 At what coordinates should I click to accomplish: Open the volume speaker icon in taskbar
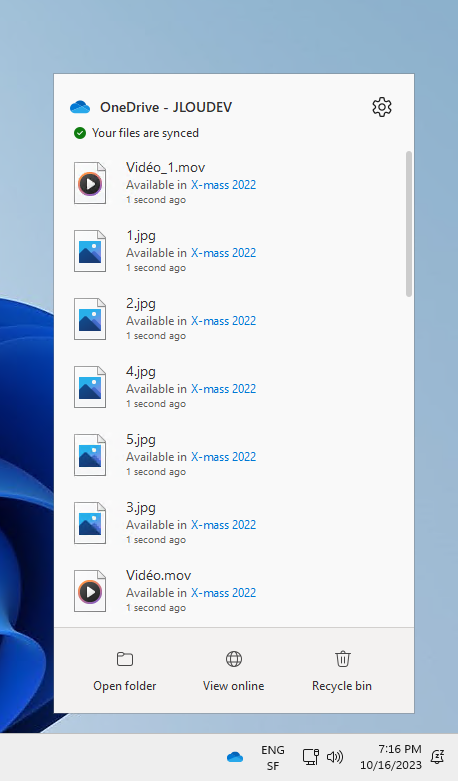click(335, 757)
